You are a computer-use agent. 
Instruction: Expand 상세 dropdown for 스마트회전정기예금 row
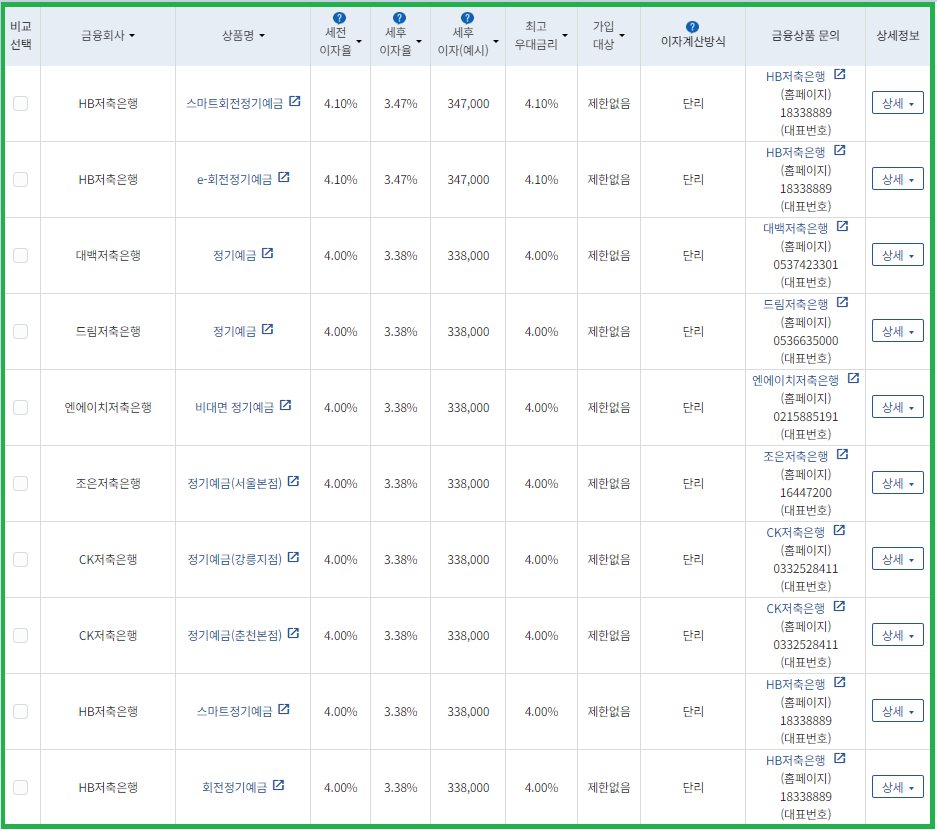coord(898,103)
